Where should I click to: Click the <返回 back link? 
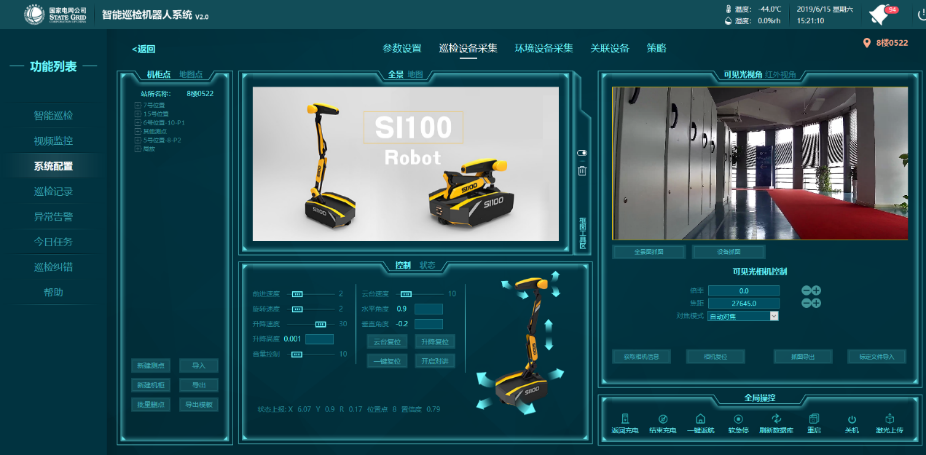click(x=144, y=49)
